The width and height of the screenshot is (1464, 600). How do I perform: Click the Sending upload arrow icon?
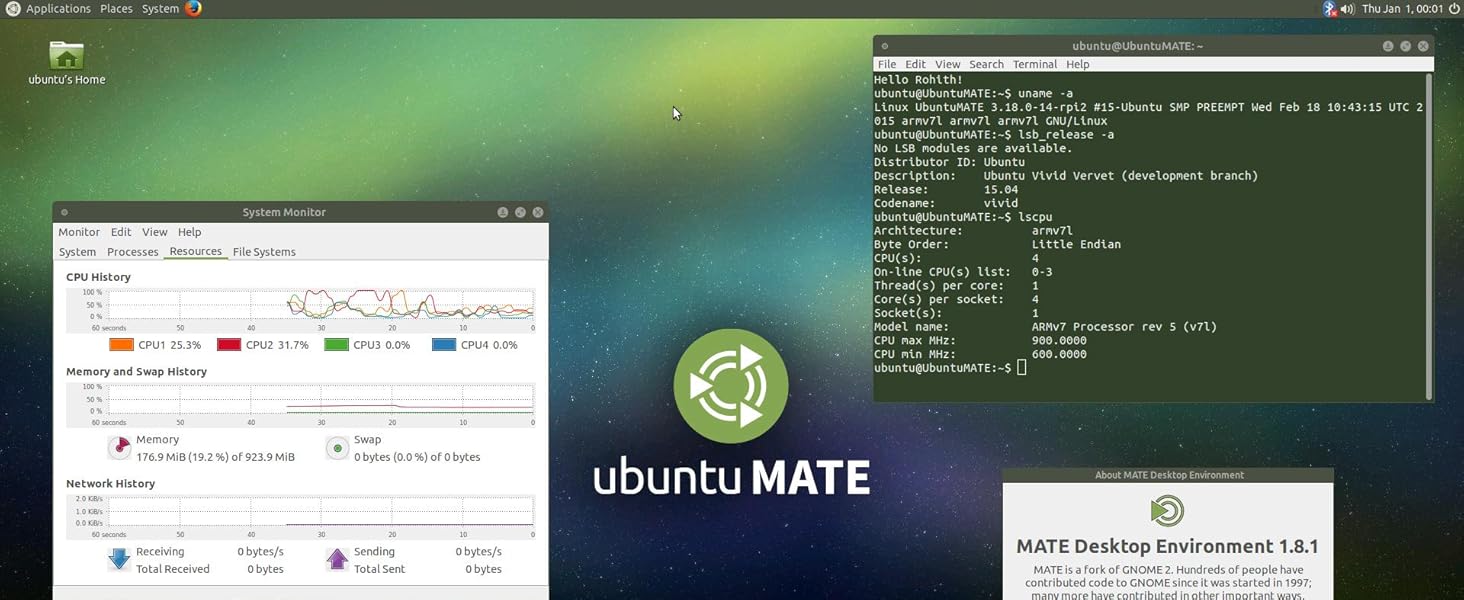337,559
